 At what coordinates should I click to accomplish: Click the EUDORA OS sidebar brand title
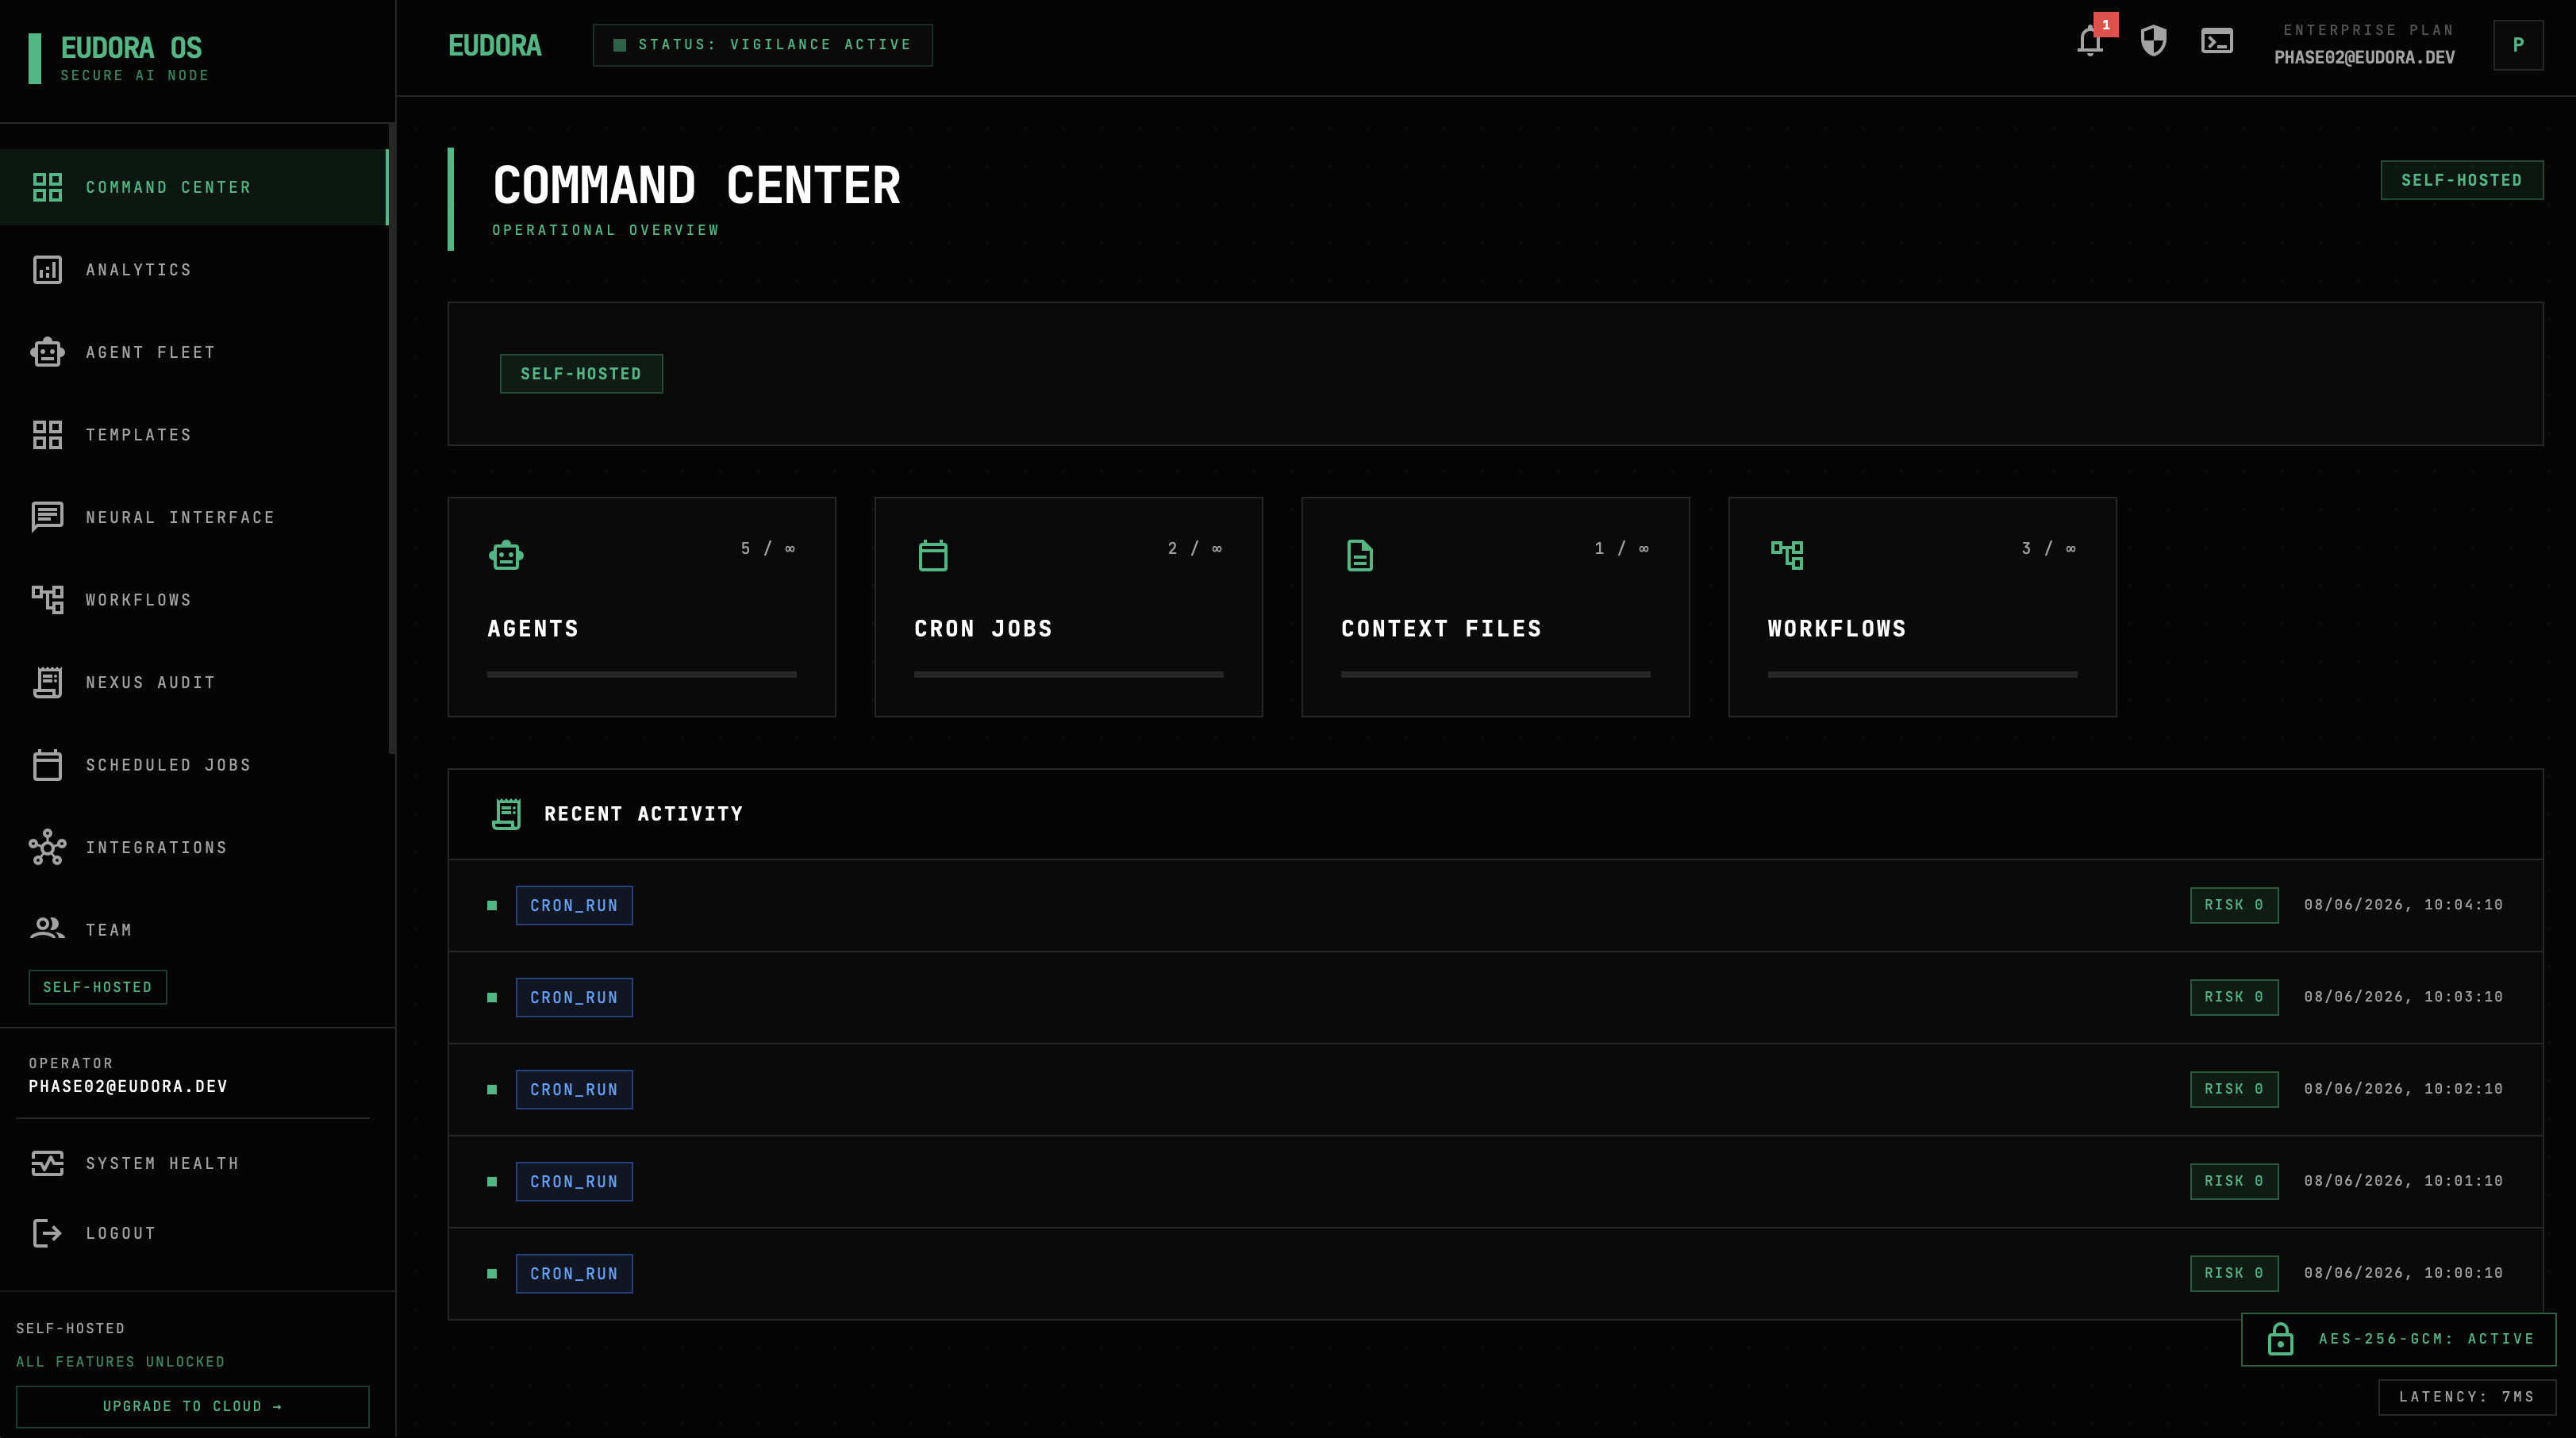pos(131,48)
